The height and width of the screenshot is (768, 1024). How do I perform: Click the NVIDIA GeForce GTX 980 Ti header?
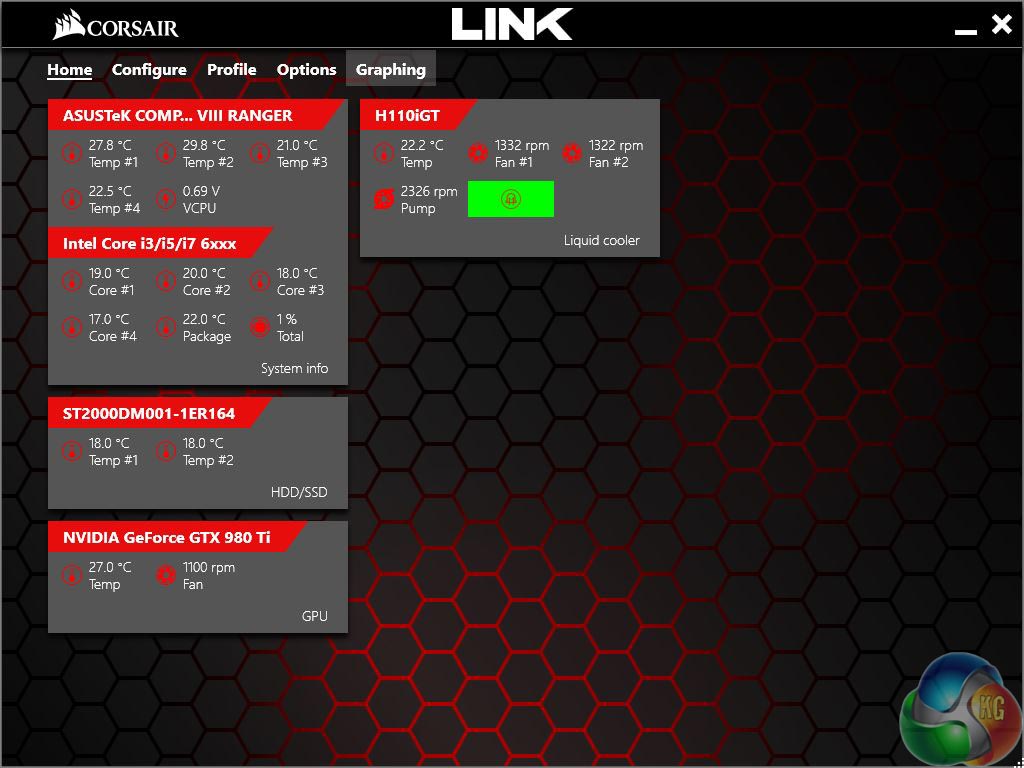coord(178,537)
